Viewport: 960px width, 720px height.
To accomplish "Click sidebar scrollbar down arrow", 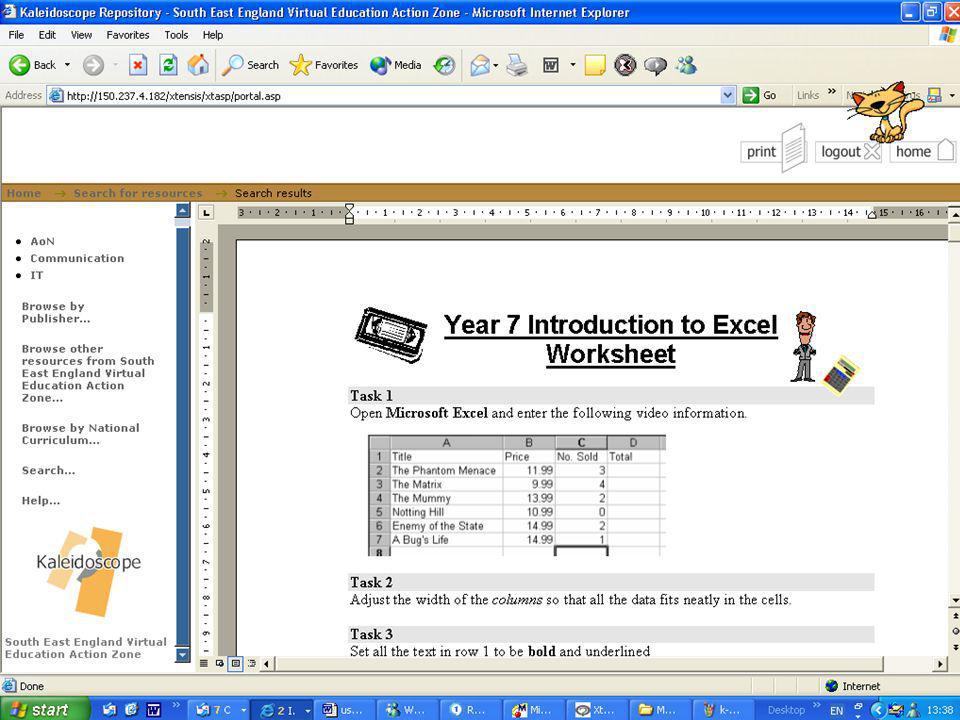I will coord(182,654).
